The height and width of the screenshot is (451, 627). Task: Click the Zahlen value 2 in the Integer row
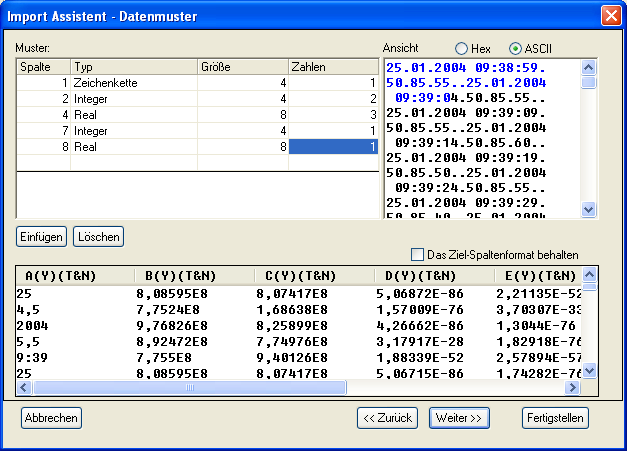point(333,99)
